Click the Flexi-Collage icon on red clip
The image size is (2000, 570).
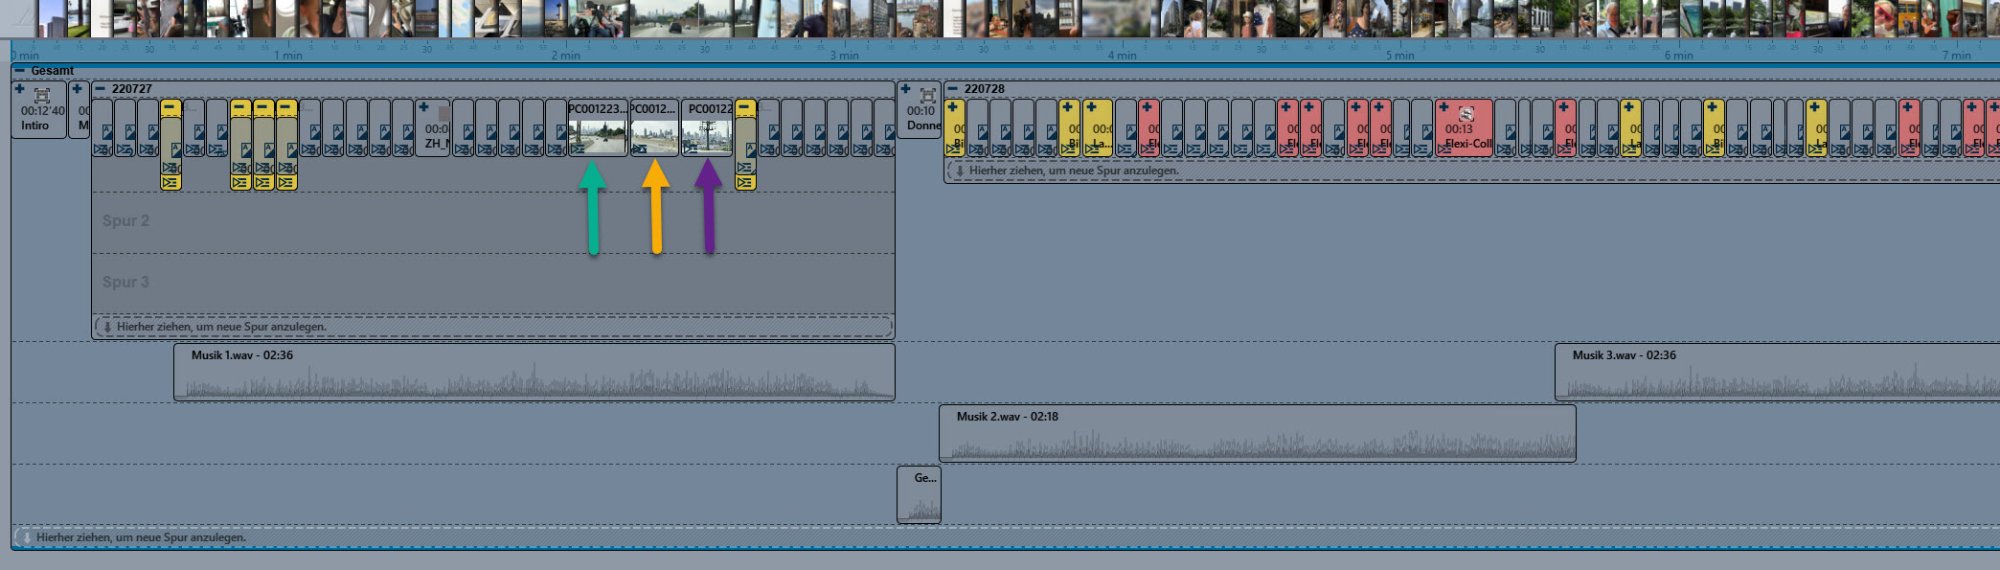[1466, 114]
